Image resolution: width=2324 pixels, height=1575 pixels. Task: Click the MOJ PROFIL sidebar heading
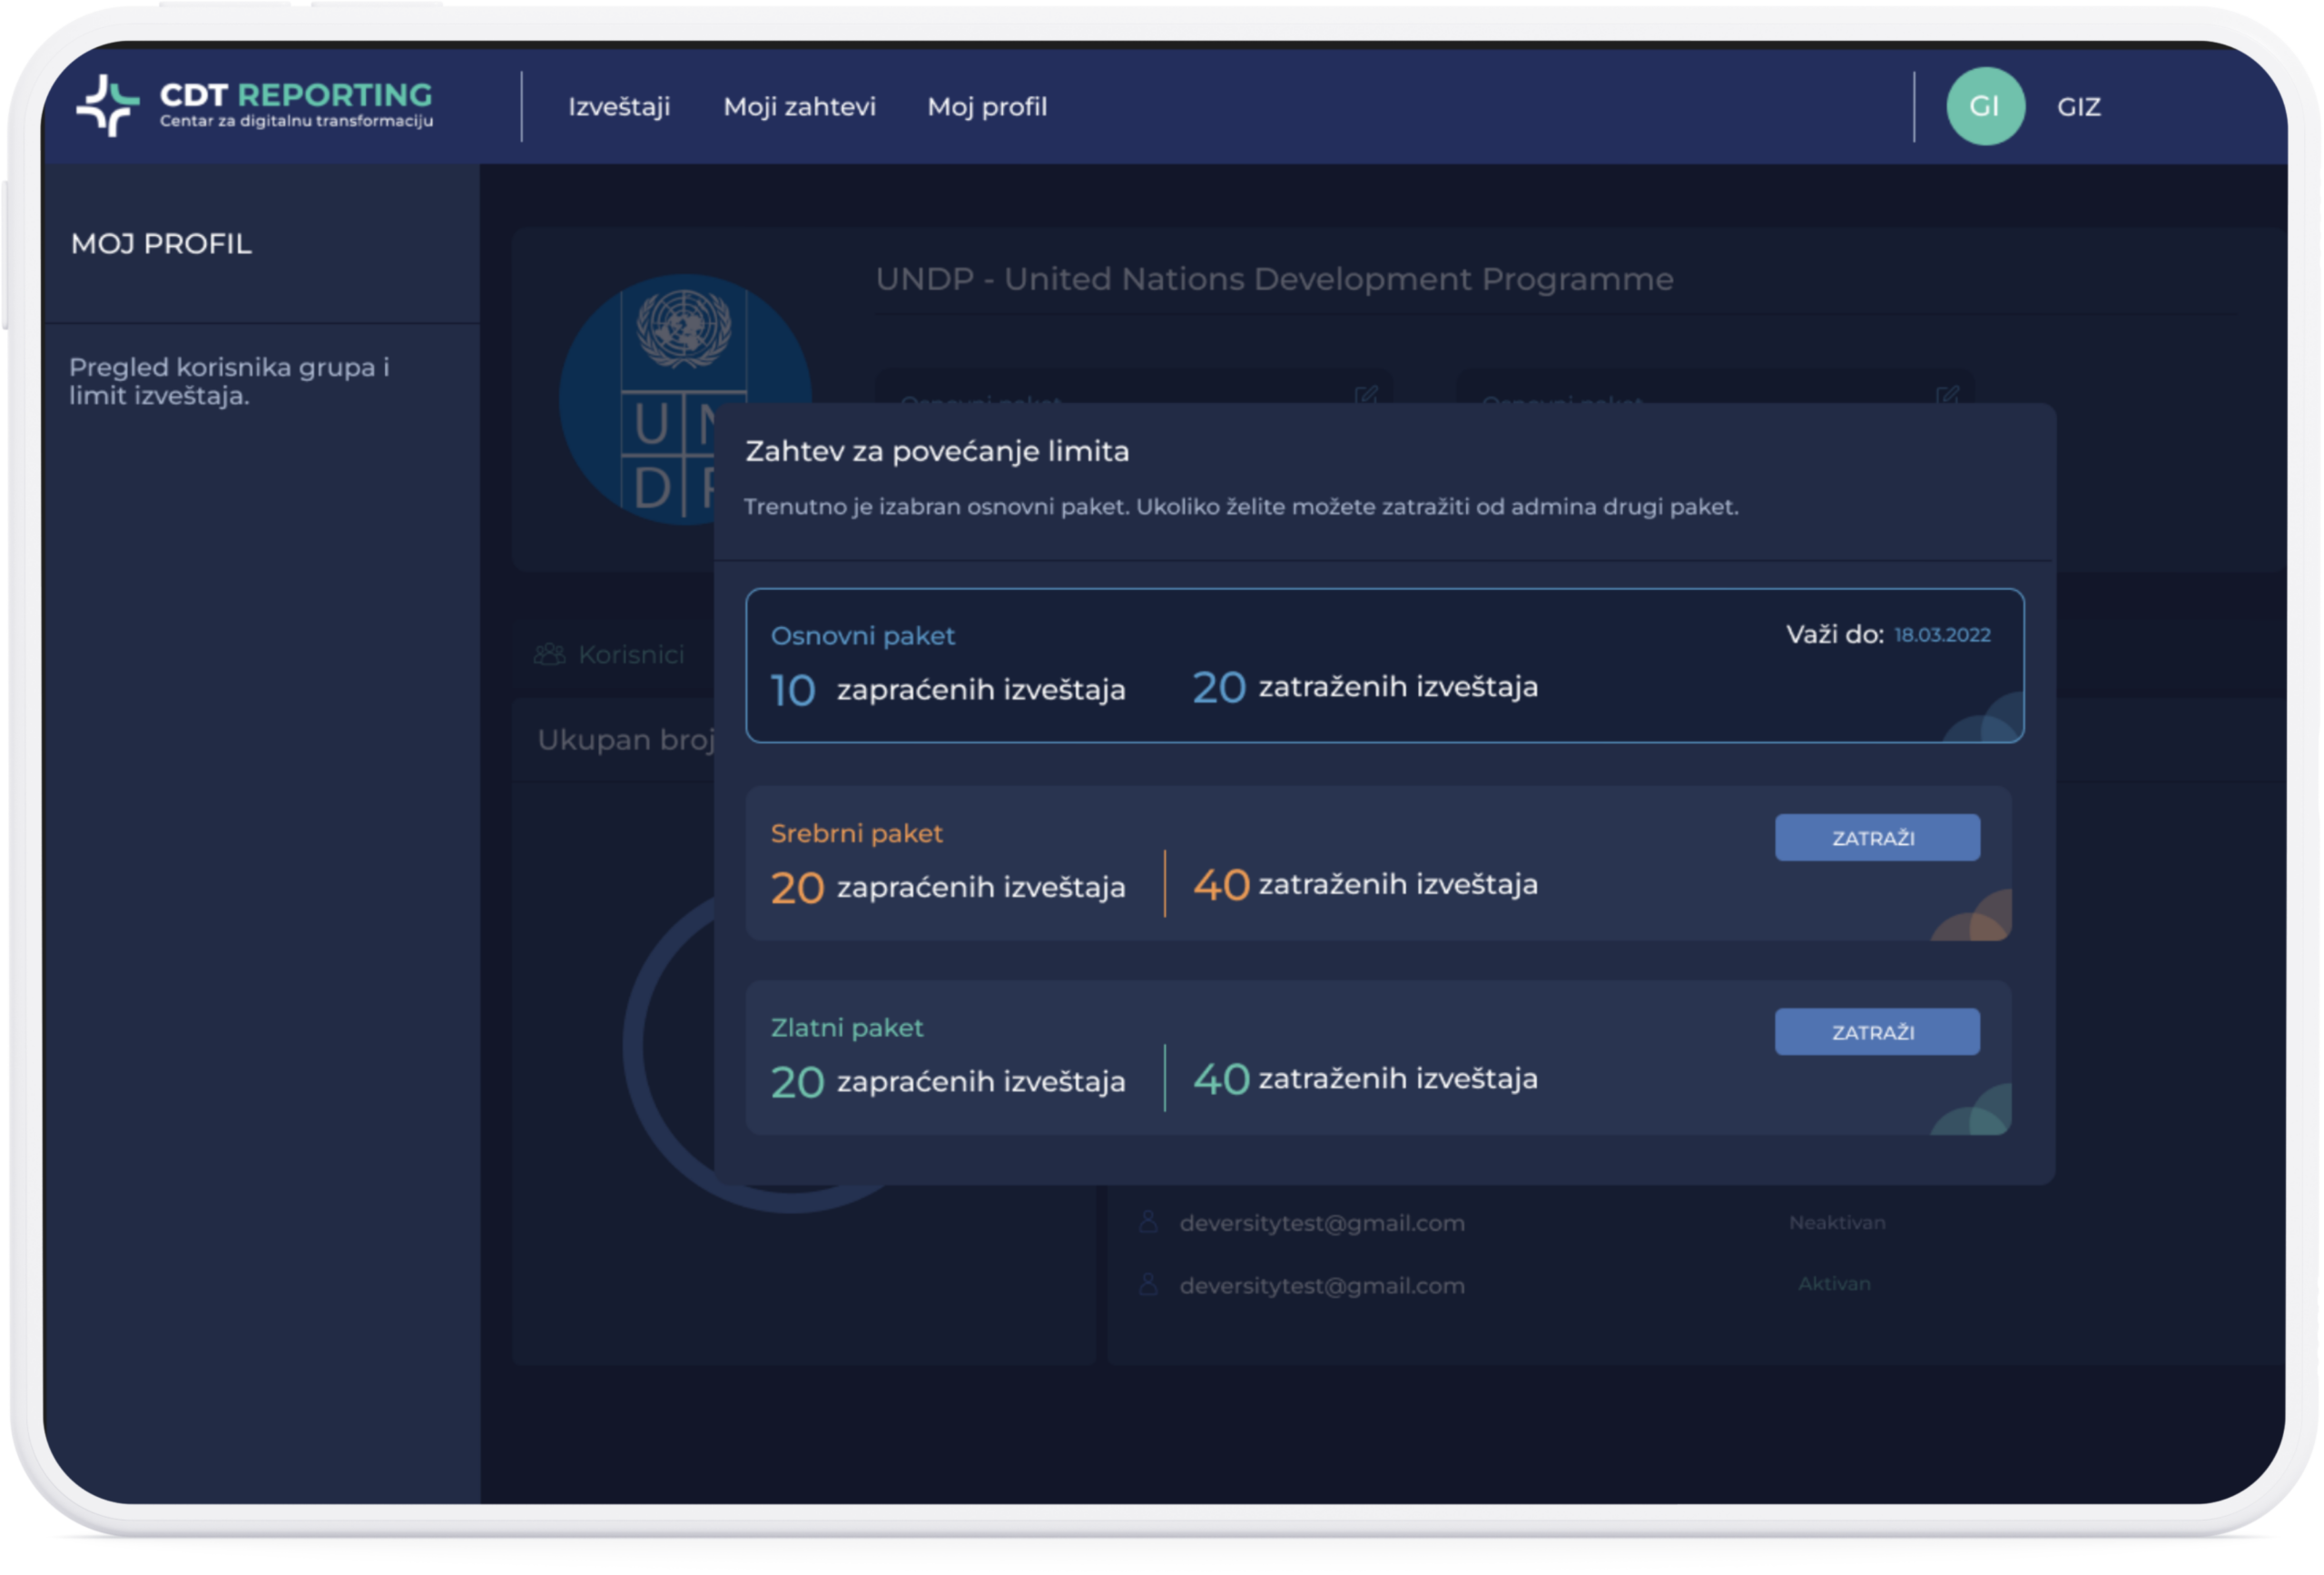[x=161, y=244]
